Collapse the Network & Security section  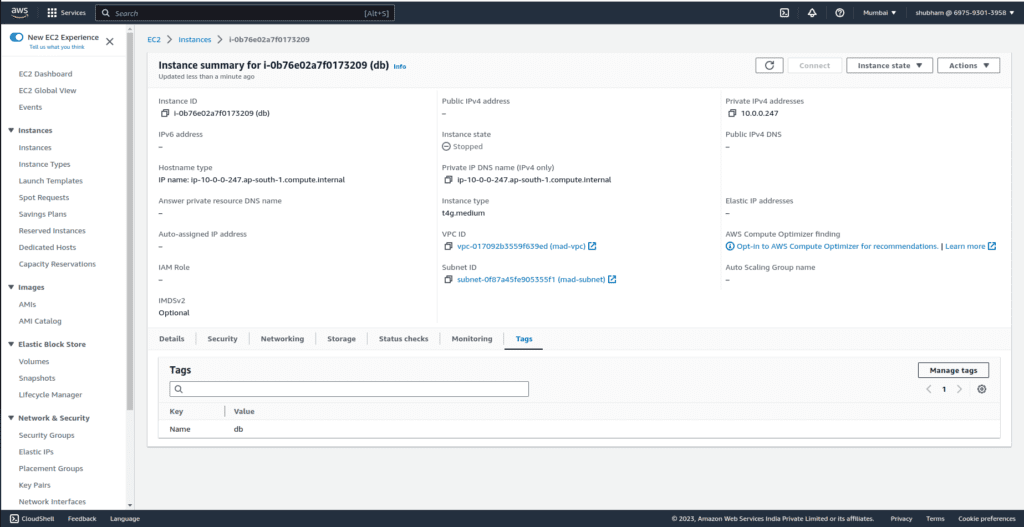pos(11,418)
